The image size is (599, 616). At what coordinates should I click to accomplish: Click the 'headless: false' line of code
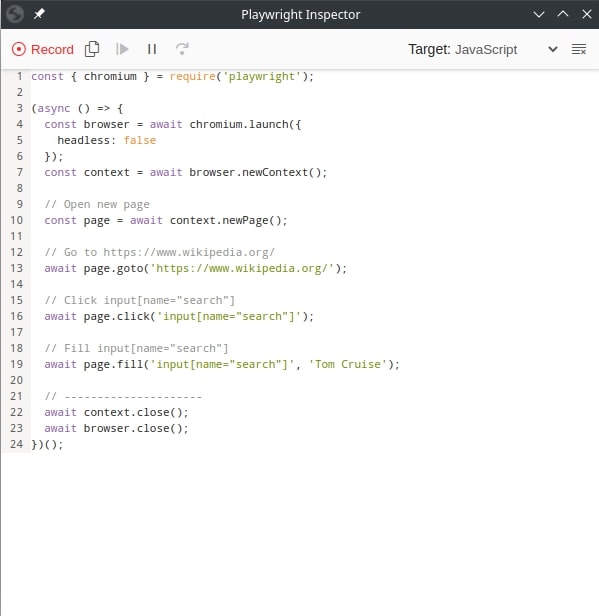click(x=106, y=140)
